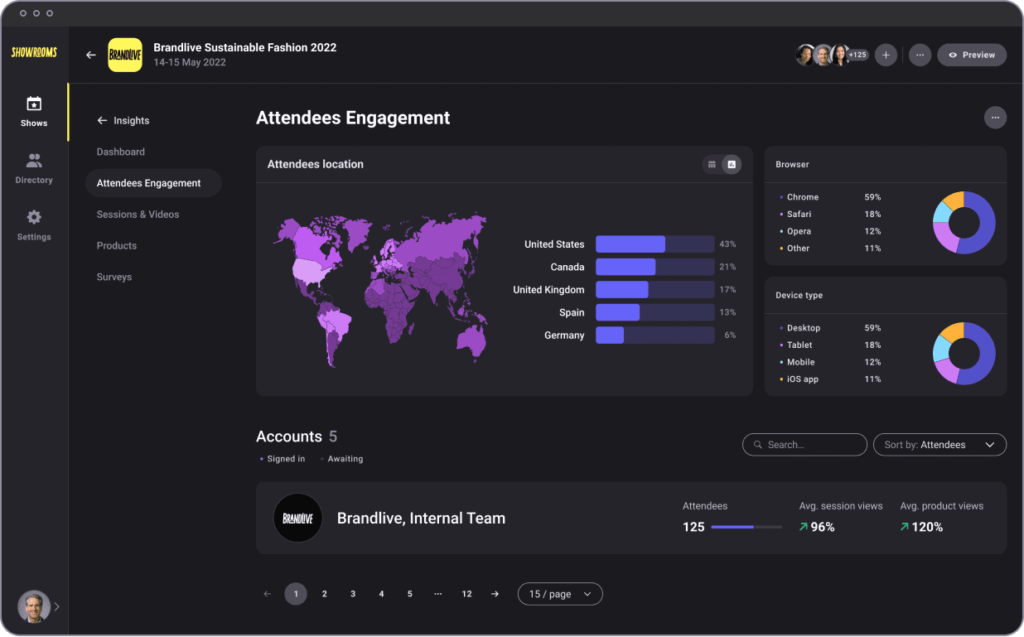The image size is (1024, 637).
Task: Toggle the Awaiting legend filter
Action: (x=342, y=459)
